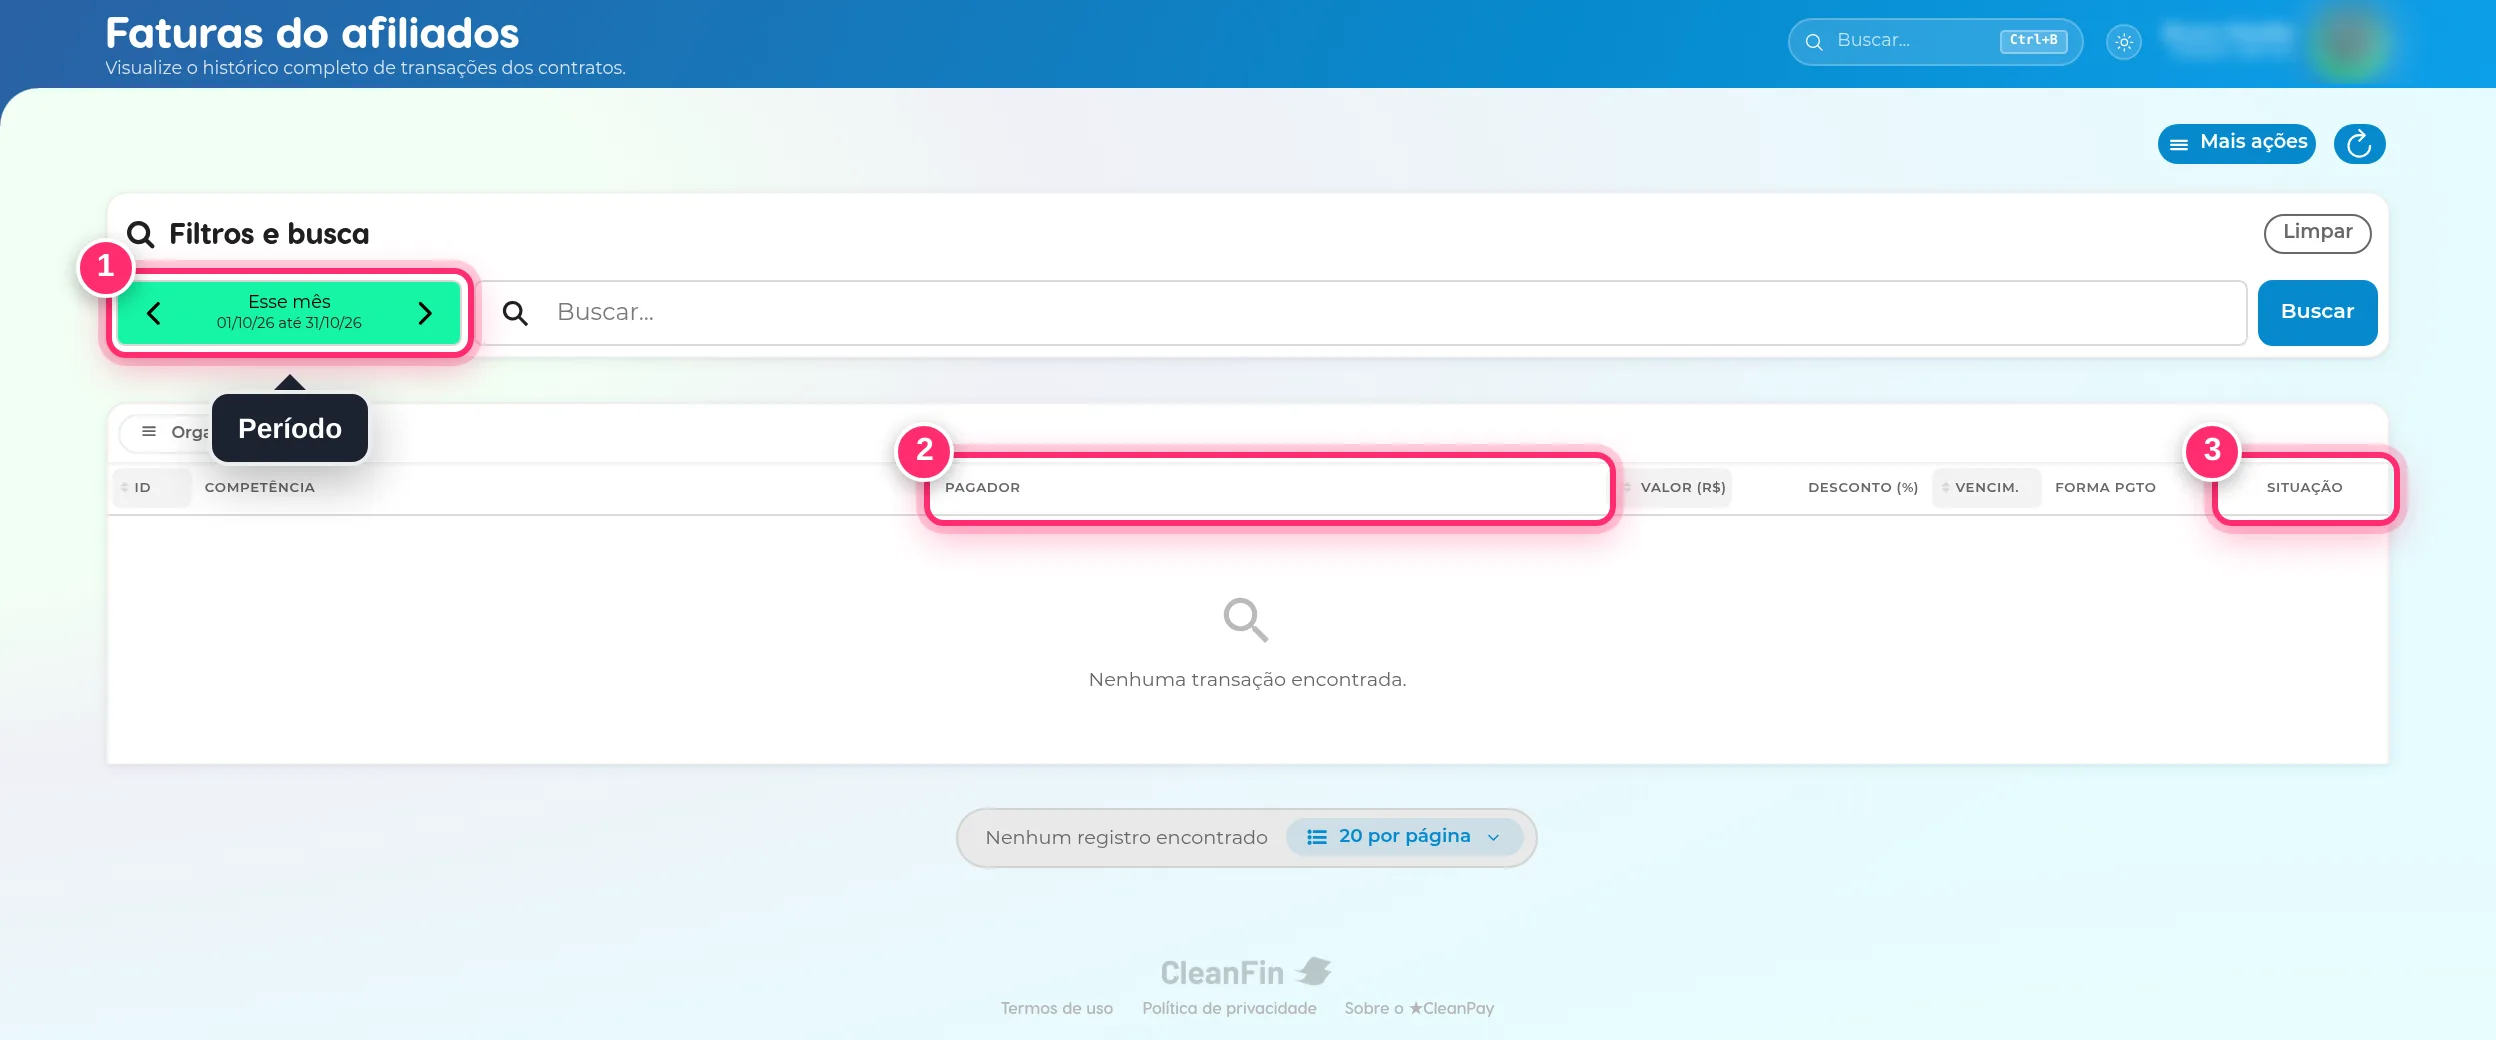Toggle the light theme sun icon
2496x1040 pixels.
[x=2124, y=42]
